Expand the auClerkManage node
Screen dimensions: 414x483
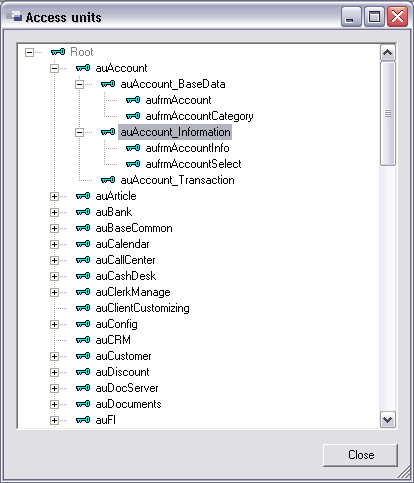[x=54, y=292]
